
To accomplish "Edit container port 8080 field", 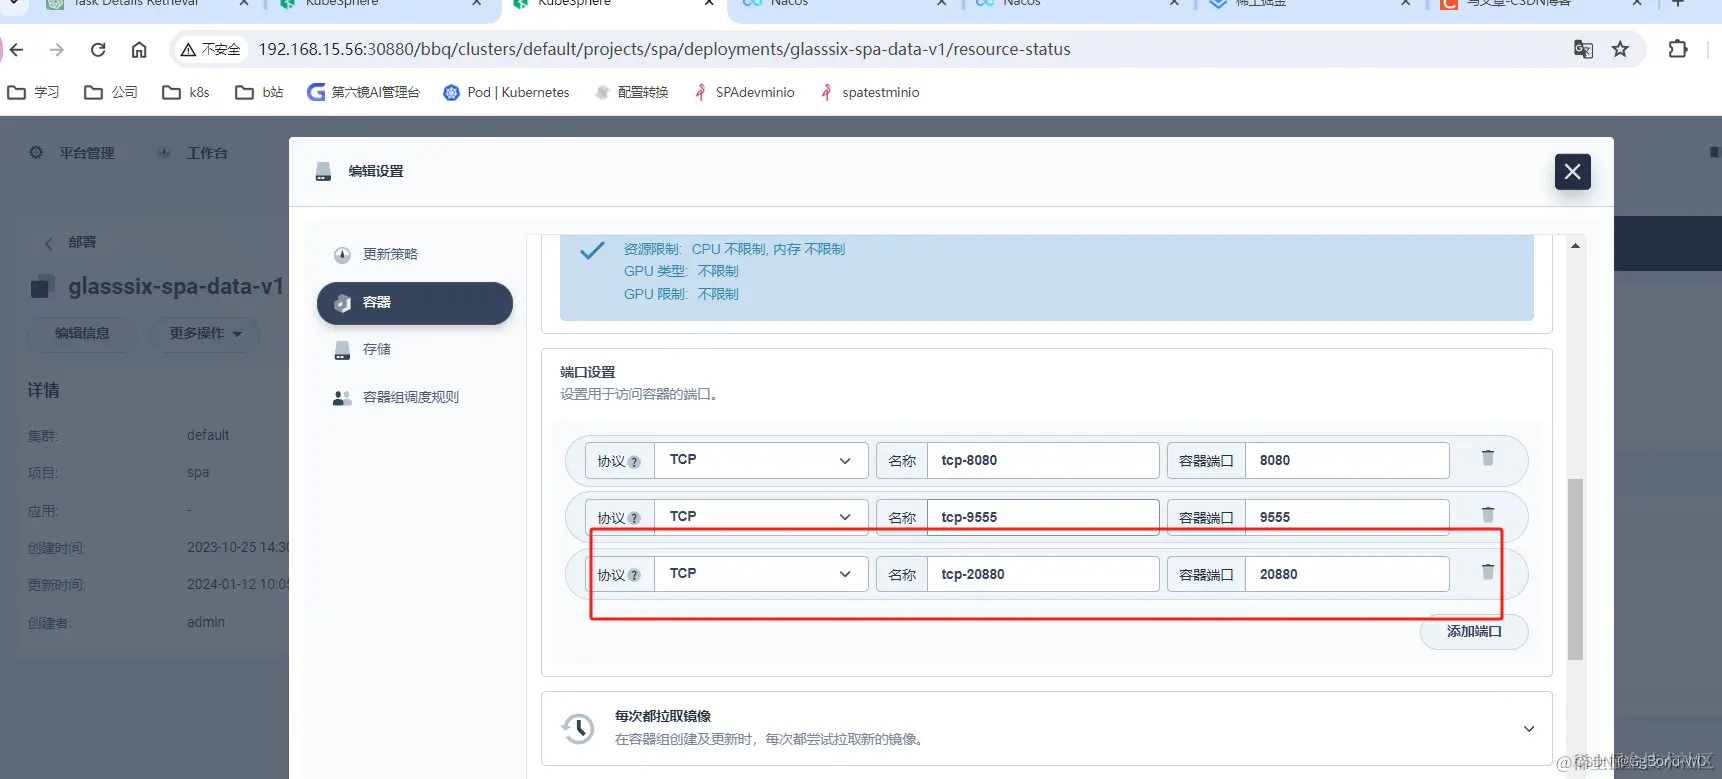I will [1347, 460].
